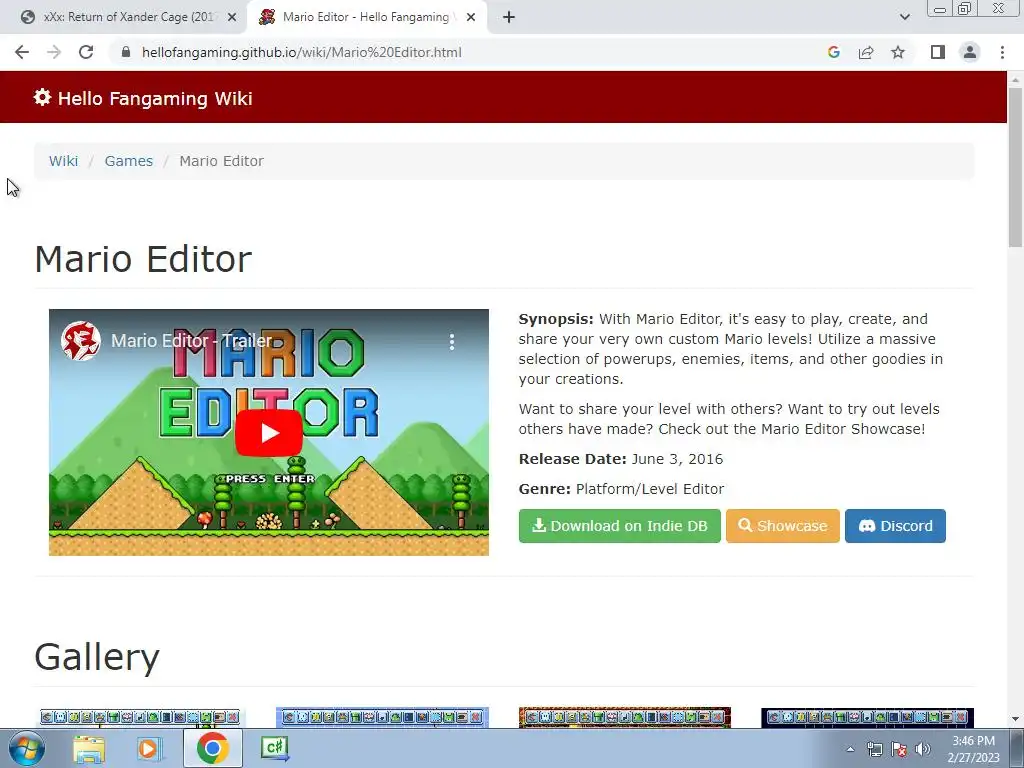Click the gear icon in wiki header
Image resolution: width=1024 pixels, height=768 pixels.
[x=42, y=97]
